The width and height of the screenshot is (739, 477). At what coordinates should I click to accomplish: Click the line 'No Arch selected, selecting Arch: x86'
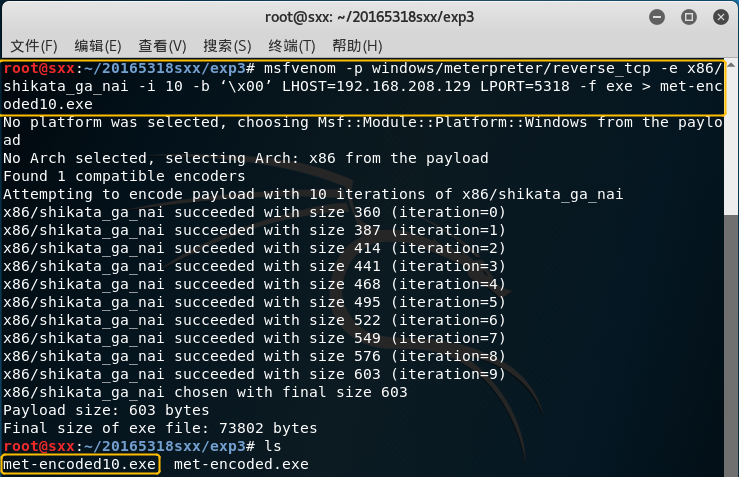[246, 158]
